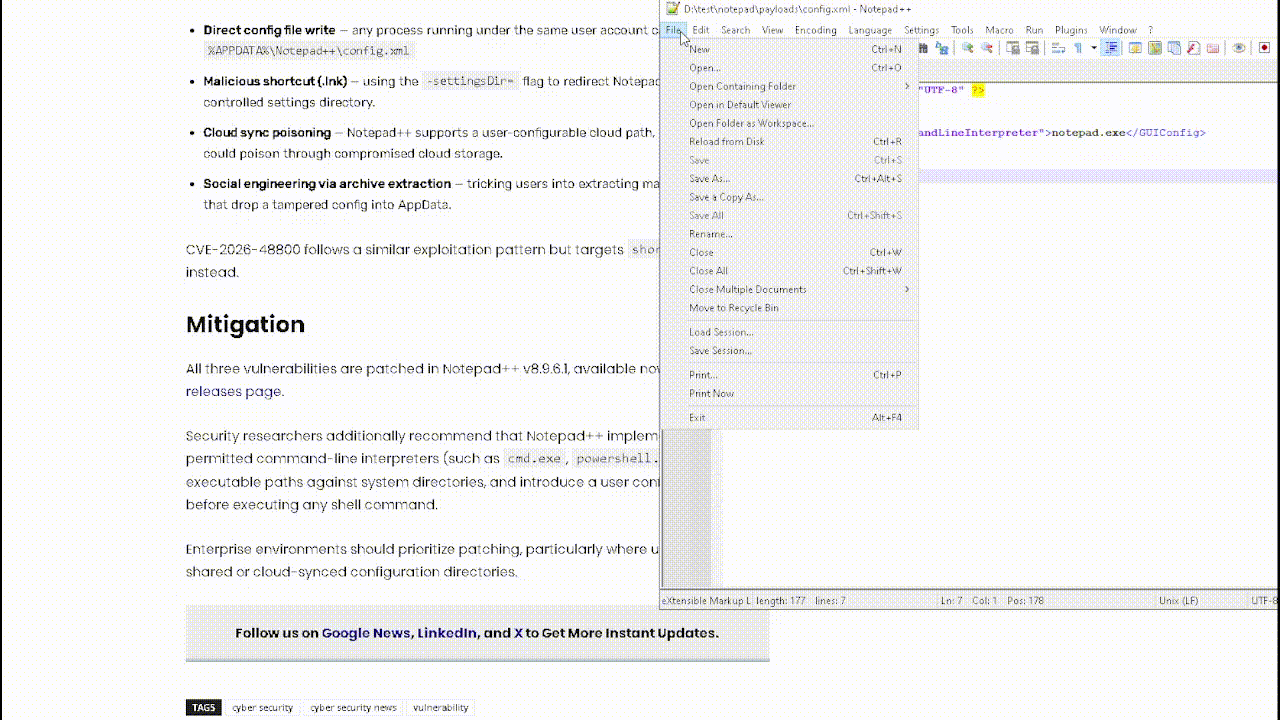Toggle the Monitoring eye icon
Viewport: 1280px width, 720px height.
coord(1239,48)
